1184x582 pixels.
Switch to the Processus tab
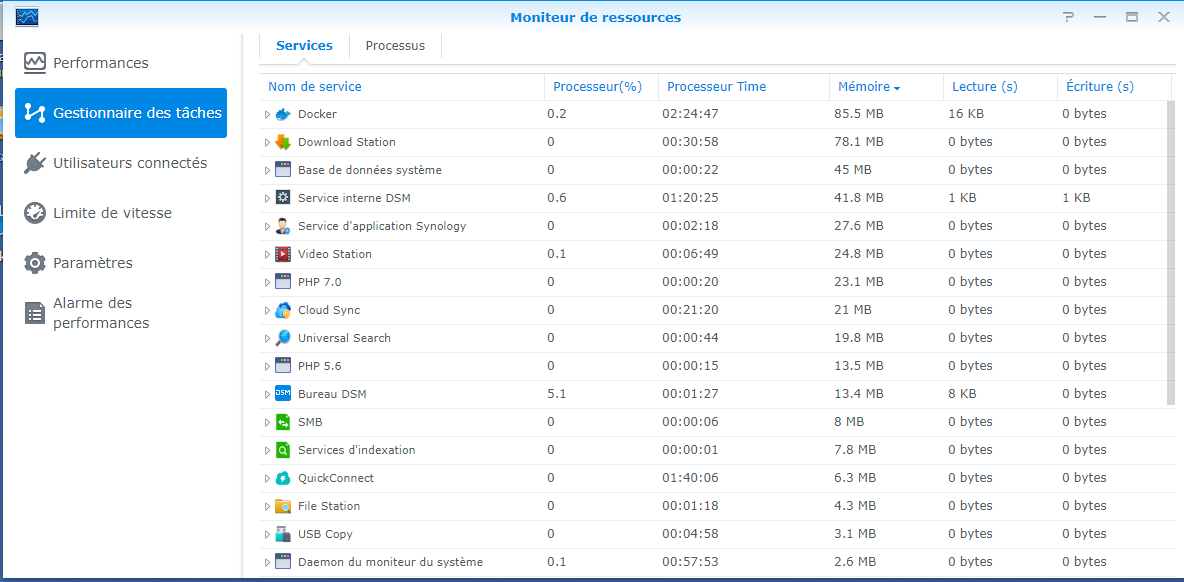pos(395,46)
